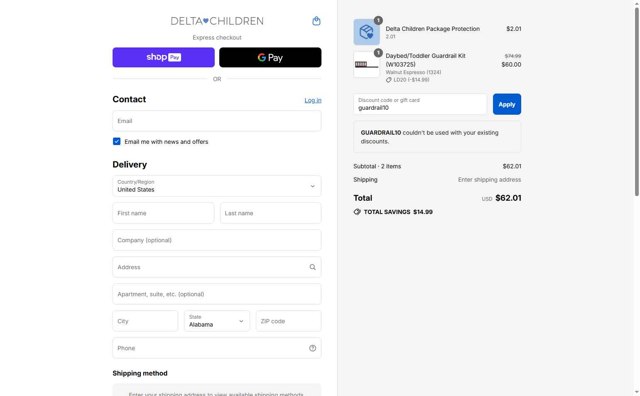
Task: Click the Delta Children logo
Action: (x=217, y=21)
